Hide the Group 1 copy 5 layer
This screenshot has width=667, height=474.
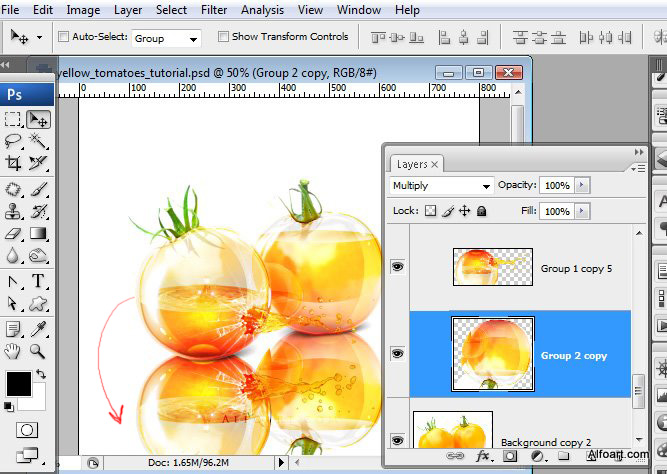(398, 267)
